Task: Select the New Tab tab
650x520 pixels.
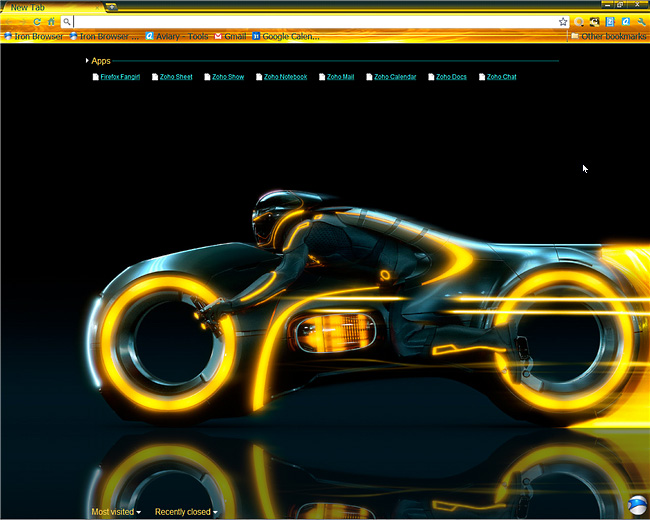Action: click(x=50, y=7)
